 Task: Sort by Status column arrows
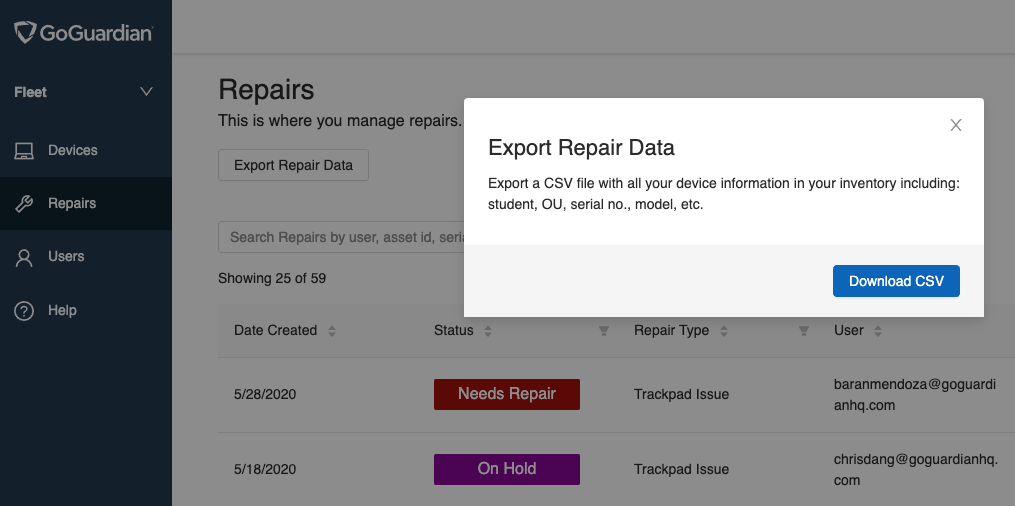(488, 331)
